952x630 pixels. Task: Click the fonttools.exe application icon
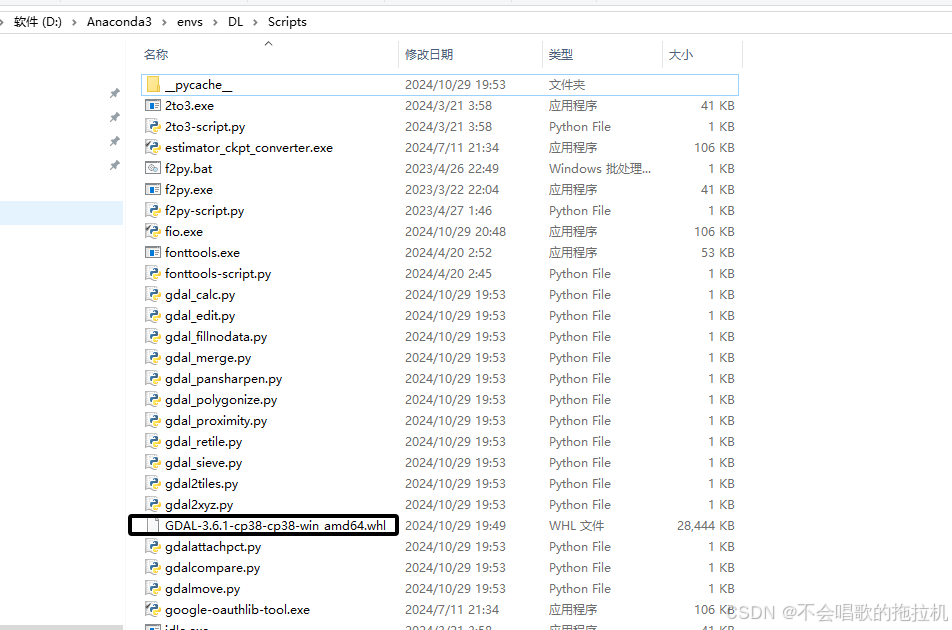153,252
